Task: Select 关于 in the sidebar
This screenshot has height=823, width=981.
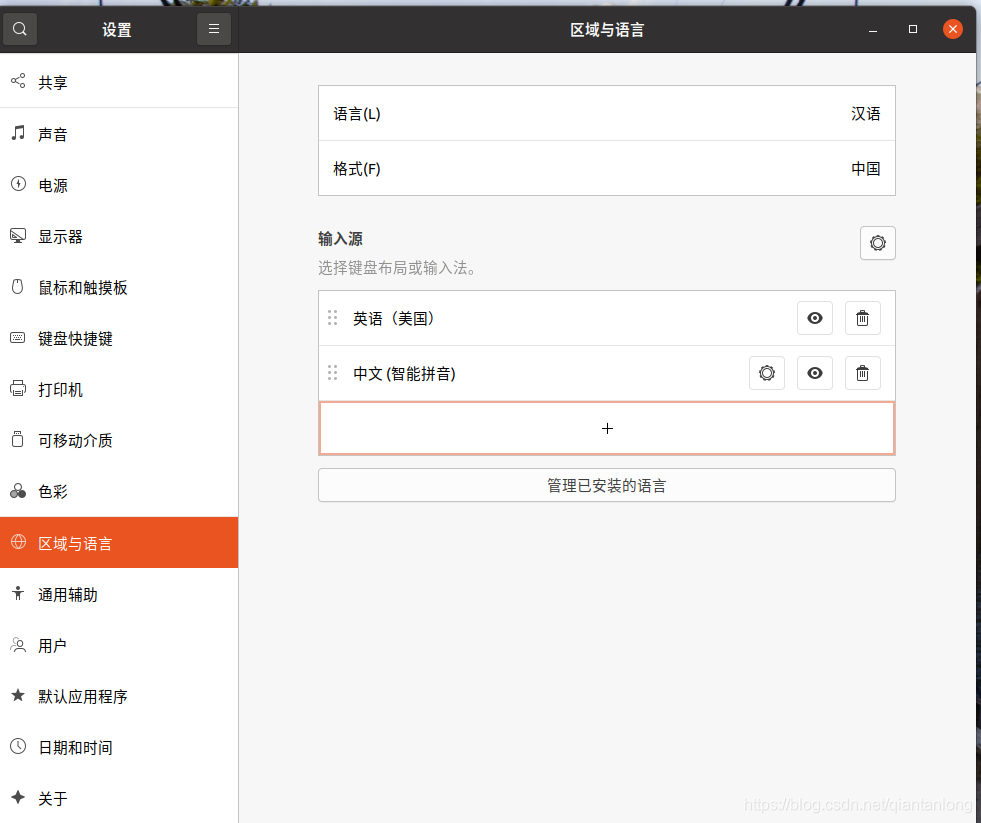Action: 119,798
